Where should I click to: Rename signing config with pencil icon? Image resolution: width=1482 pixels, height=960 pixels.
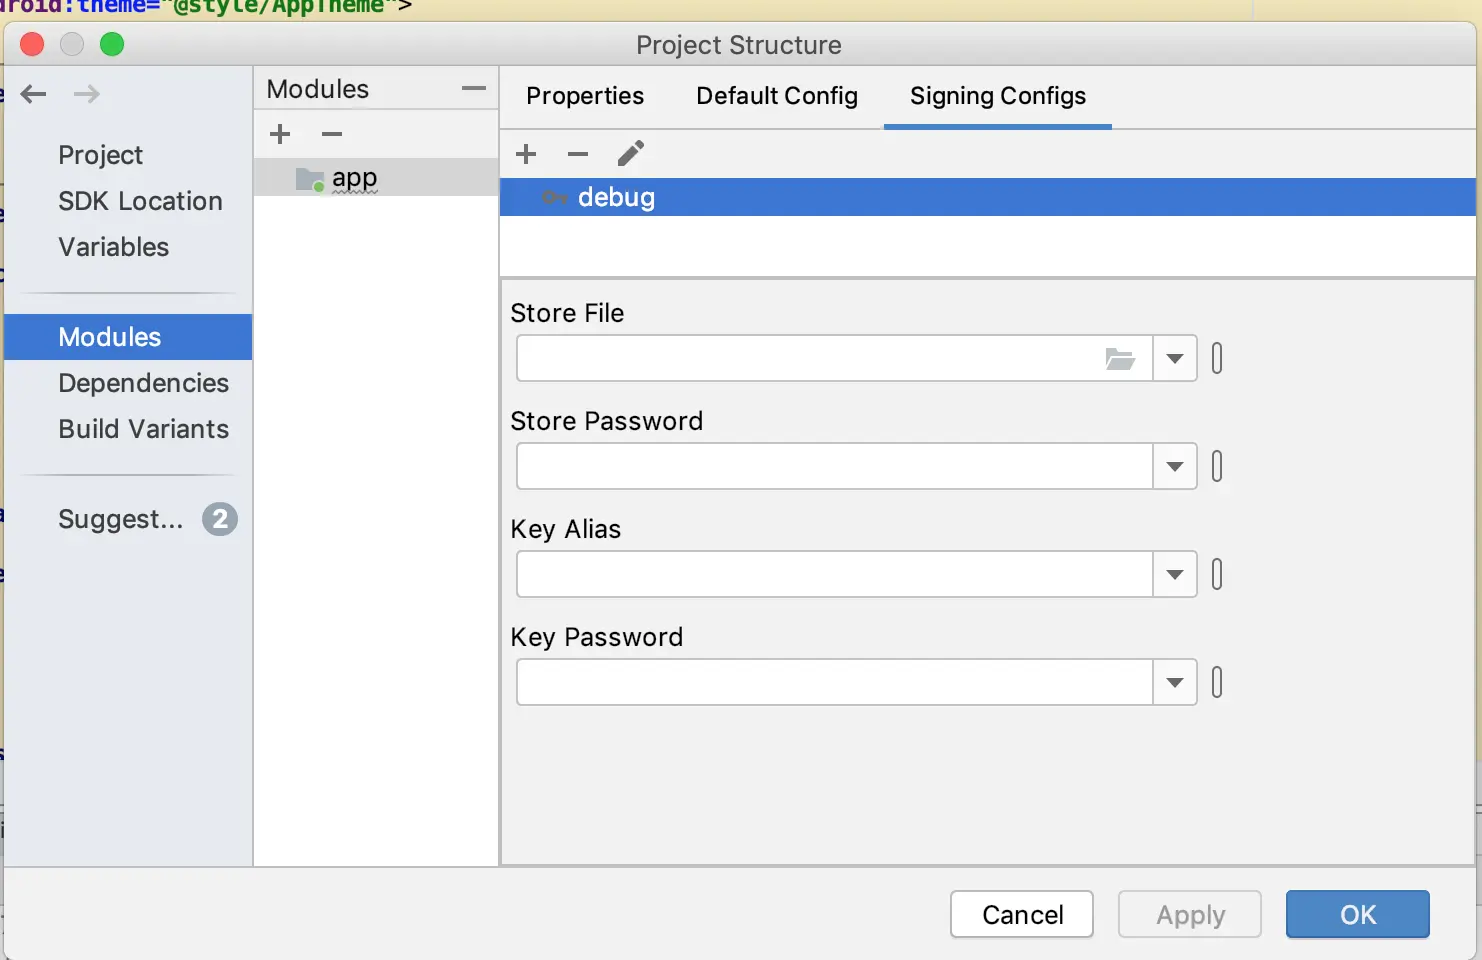pyautogui.click(x=631, y=154)
